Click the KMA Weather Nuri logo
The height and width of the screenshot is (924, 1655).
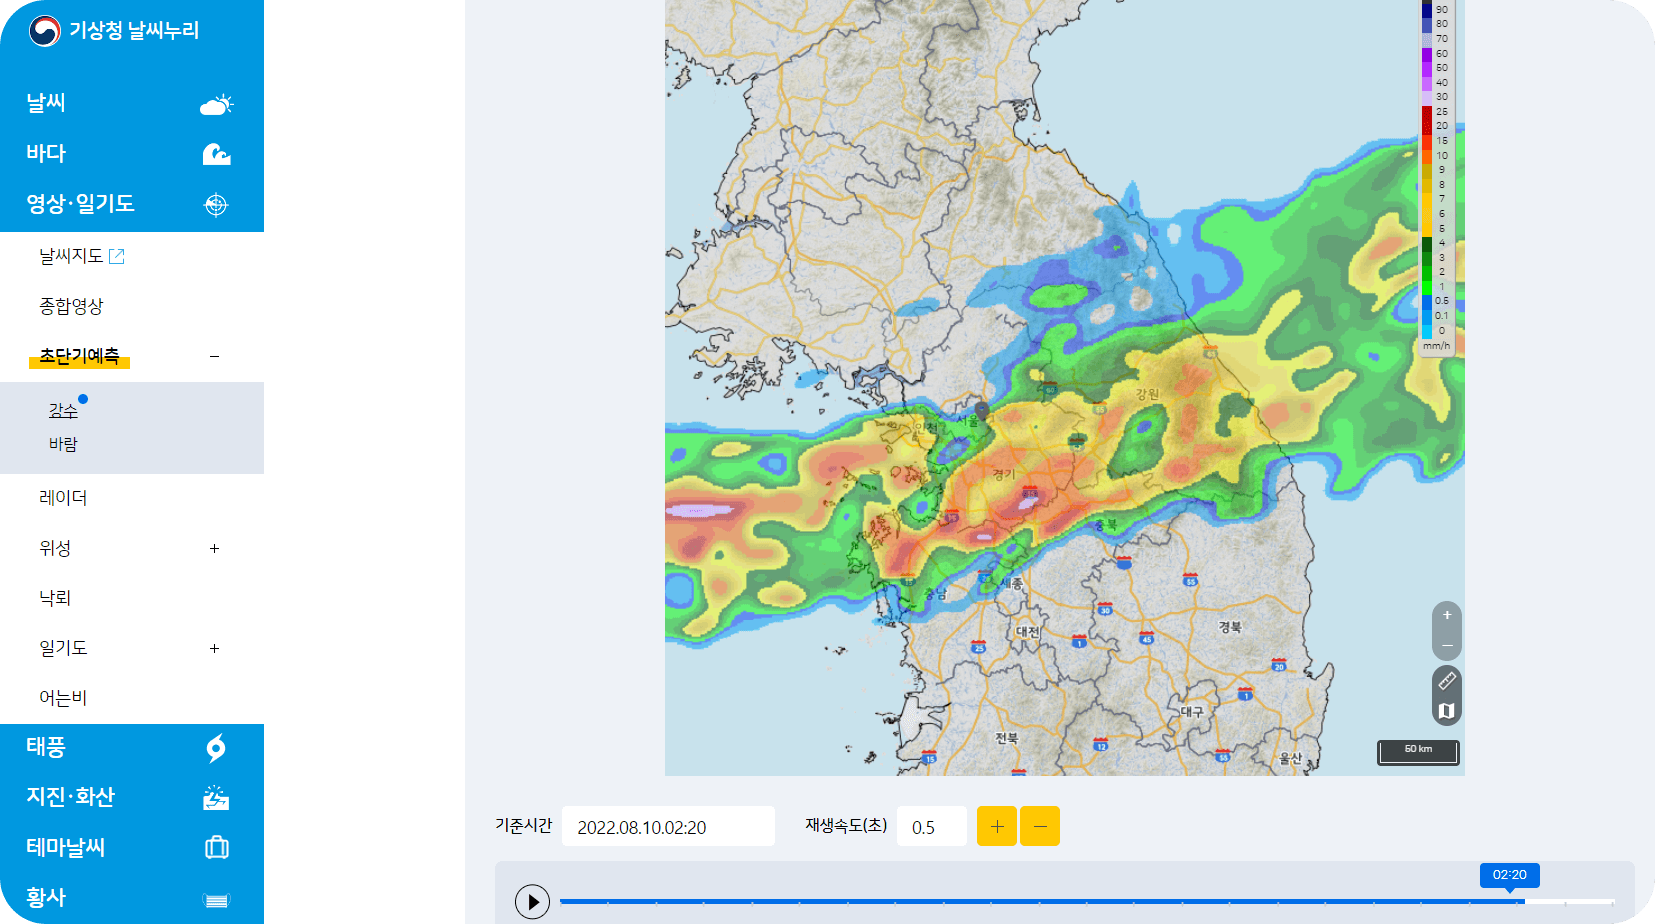(114, 31)
